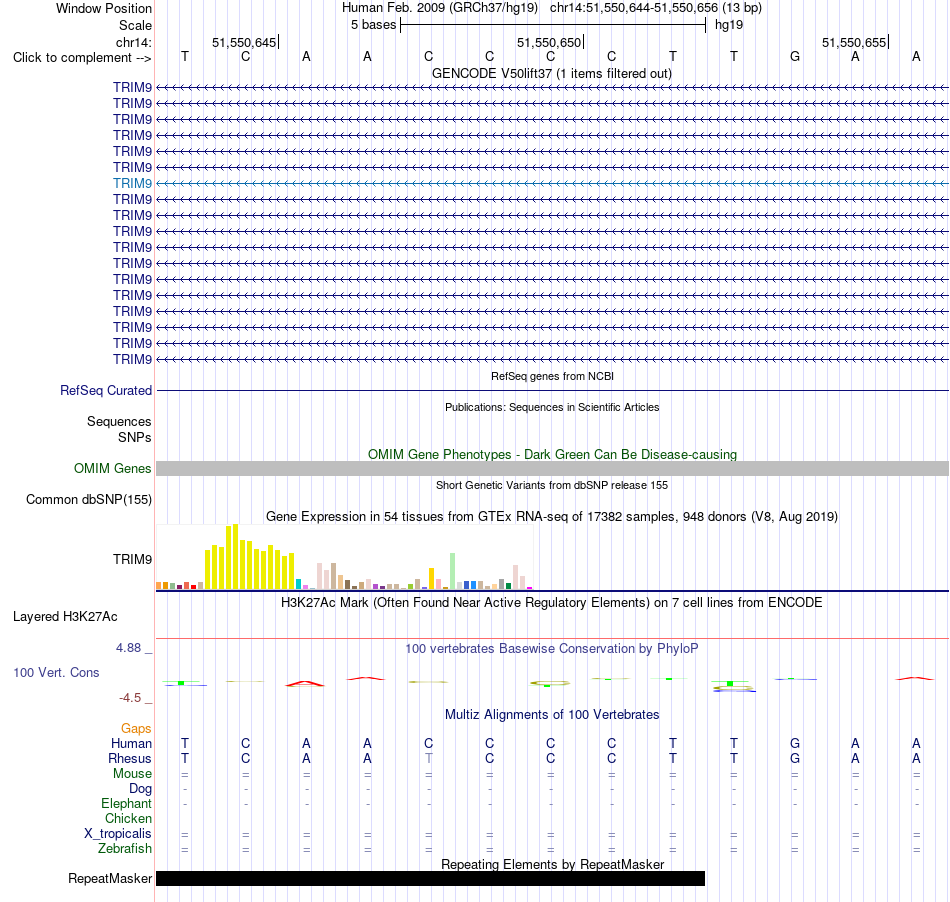Screen dimensions: 950x902
Task: Click the -4.5 lower conservation scale value
Action: (130, 698)
